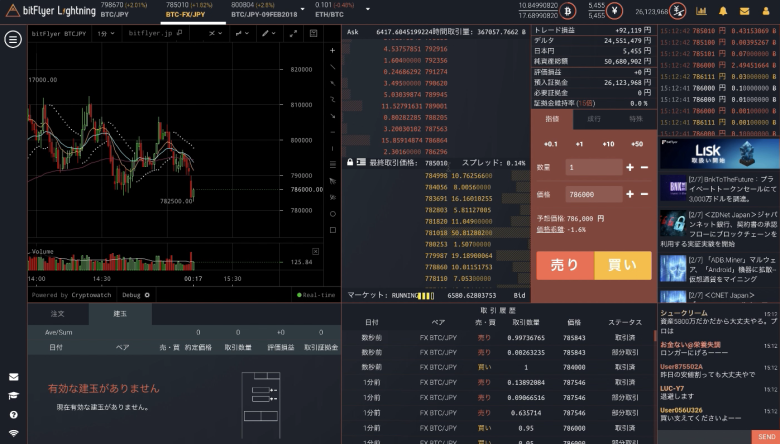
Task: Add +10 to the order quantity
Action: (608, 144)
